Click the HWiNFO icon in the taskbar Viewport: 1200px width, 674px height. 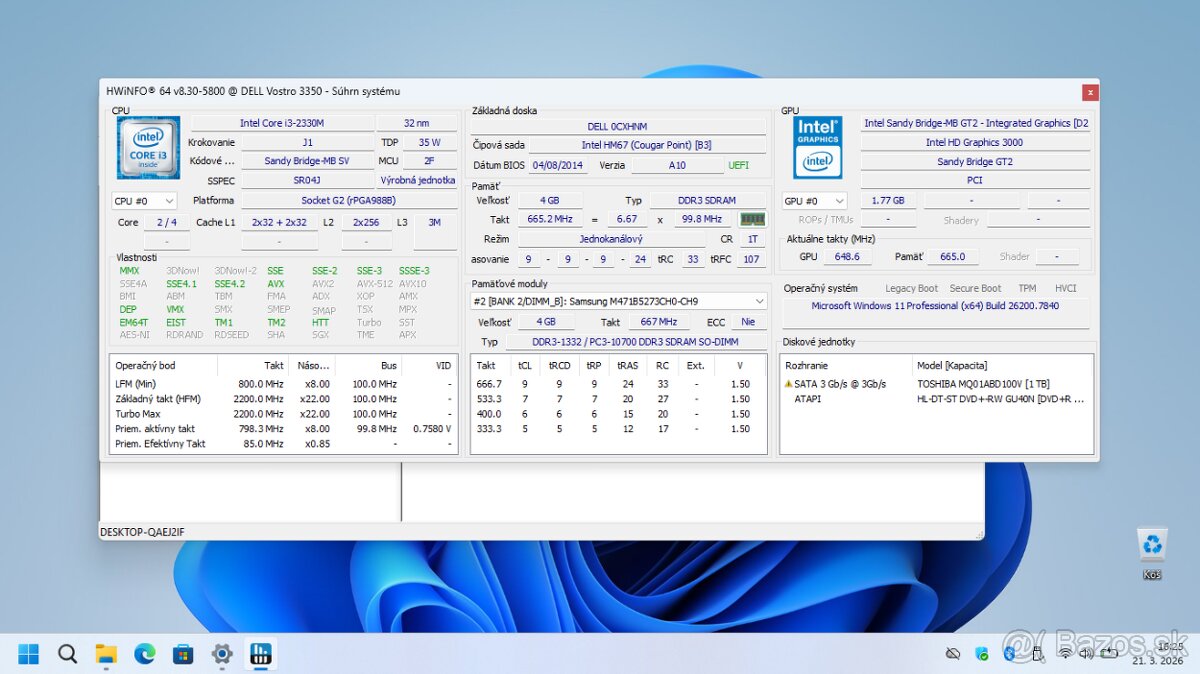coord(261,653)
